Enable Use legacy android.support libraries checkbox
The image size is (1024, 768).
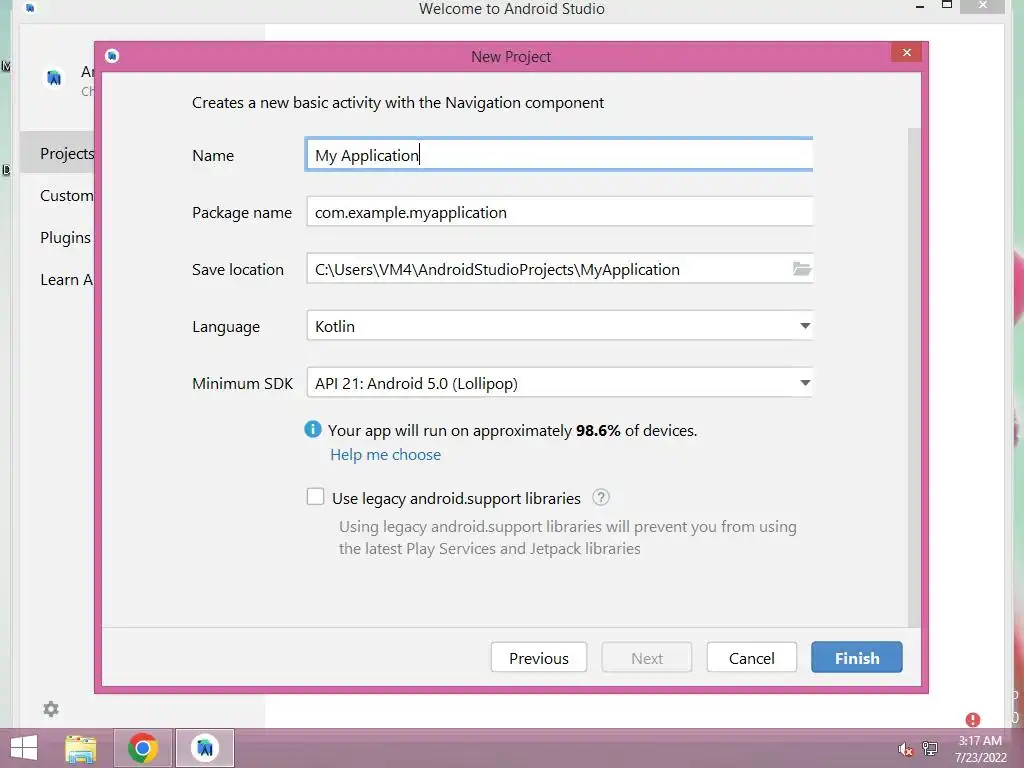point(315,497)
